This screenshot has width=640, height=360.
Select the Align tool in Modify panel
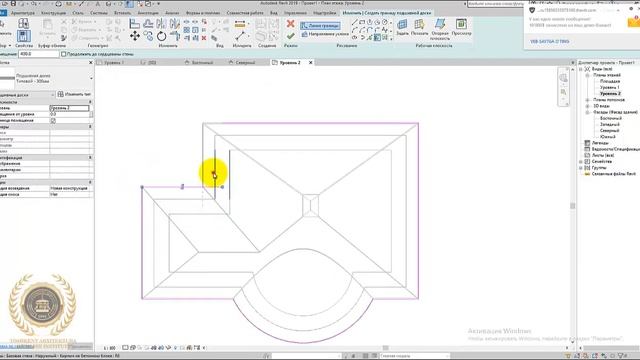pos(134,24)
